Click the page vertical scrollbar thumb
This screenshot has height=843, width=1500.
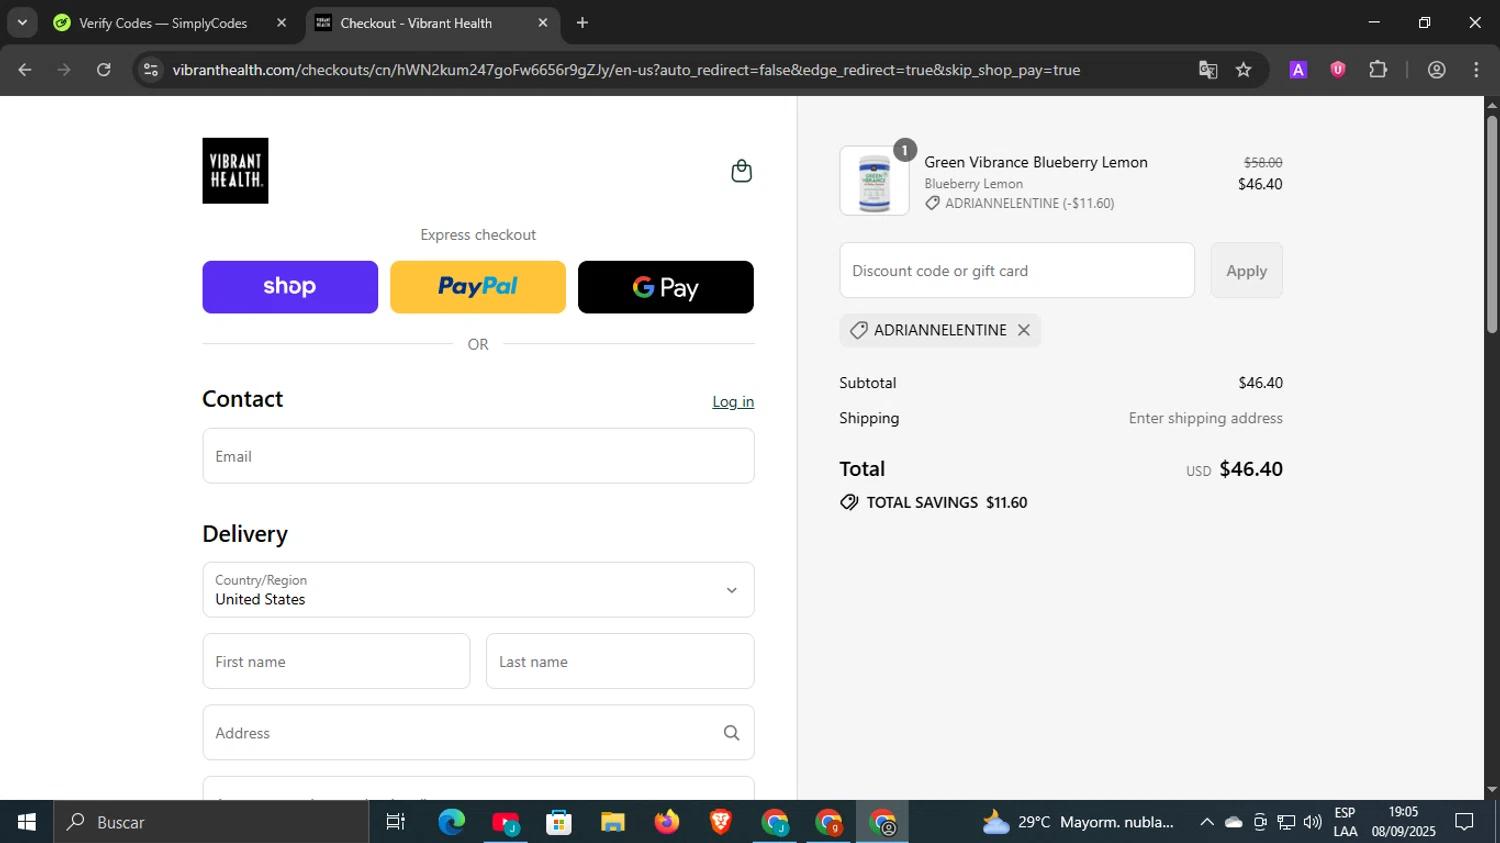1492,224
